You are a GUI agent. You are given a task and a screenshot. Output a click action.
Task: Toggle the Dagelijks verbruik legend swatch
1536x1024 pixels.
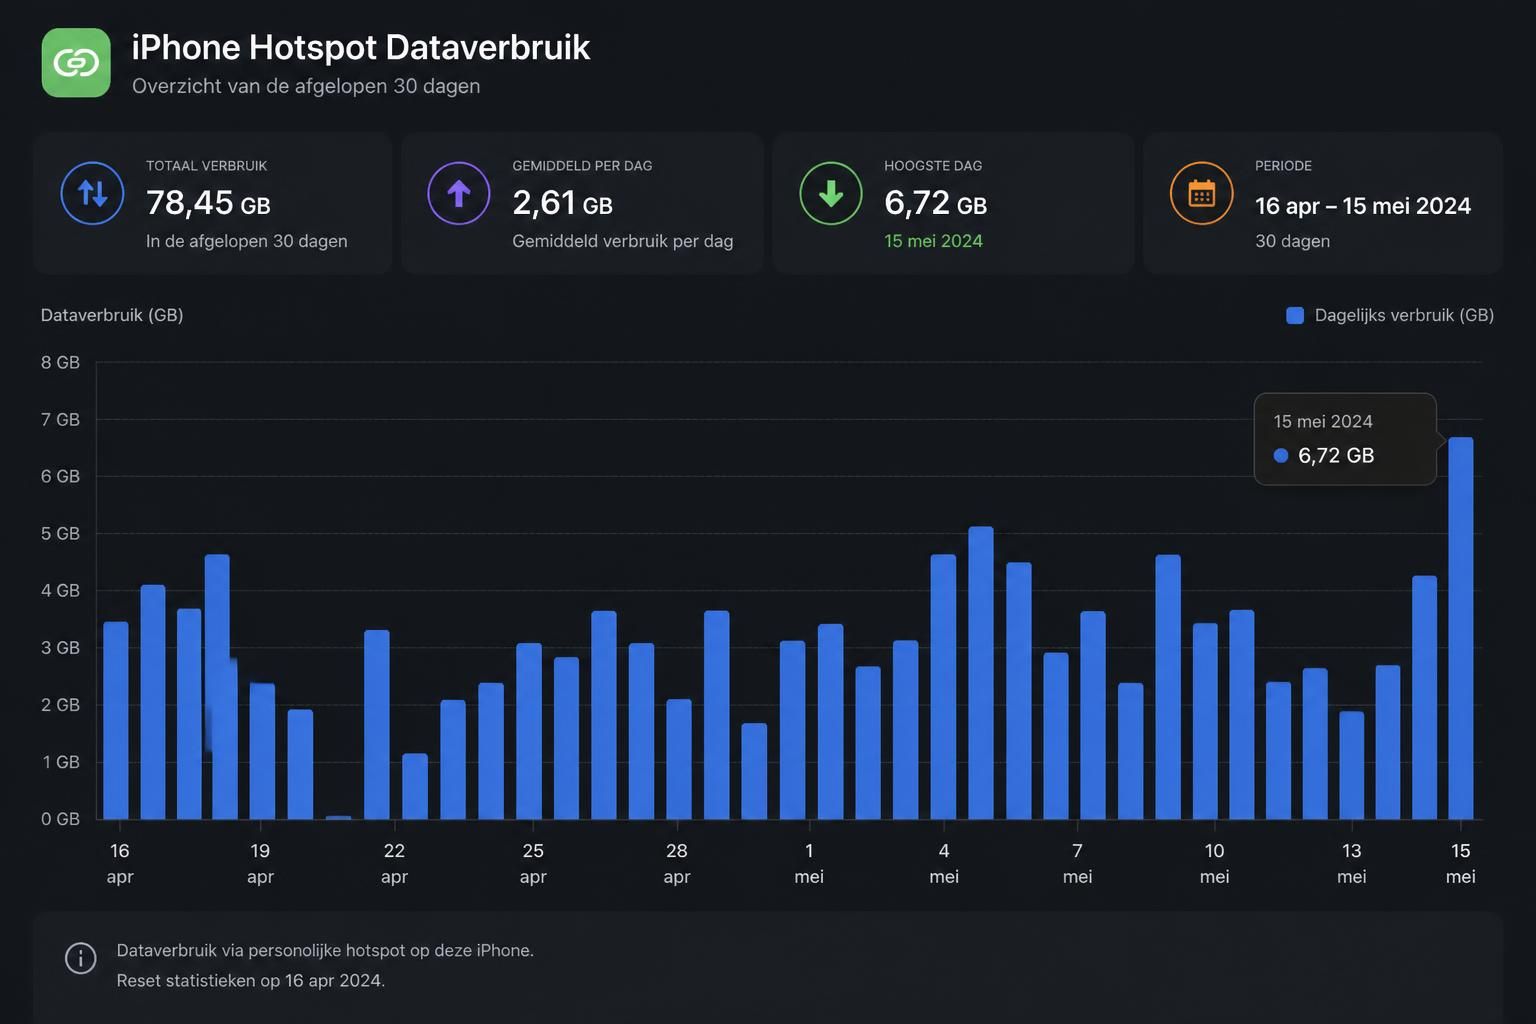pos(1295,316)
